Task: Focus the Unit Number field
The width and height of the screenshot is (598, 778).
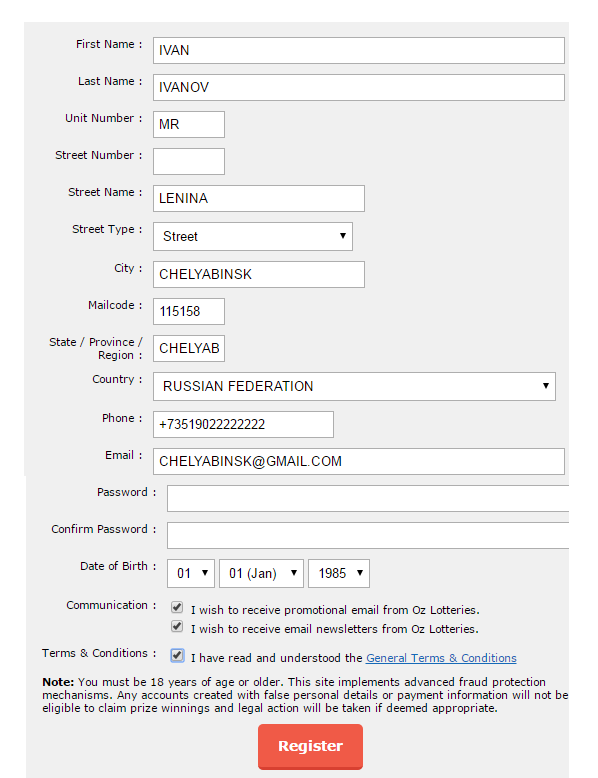Action: click(x=189, y=124)
